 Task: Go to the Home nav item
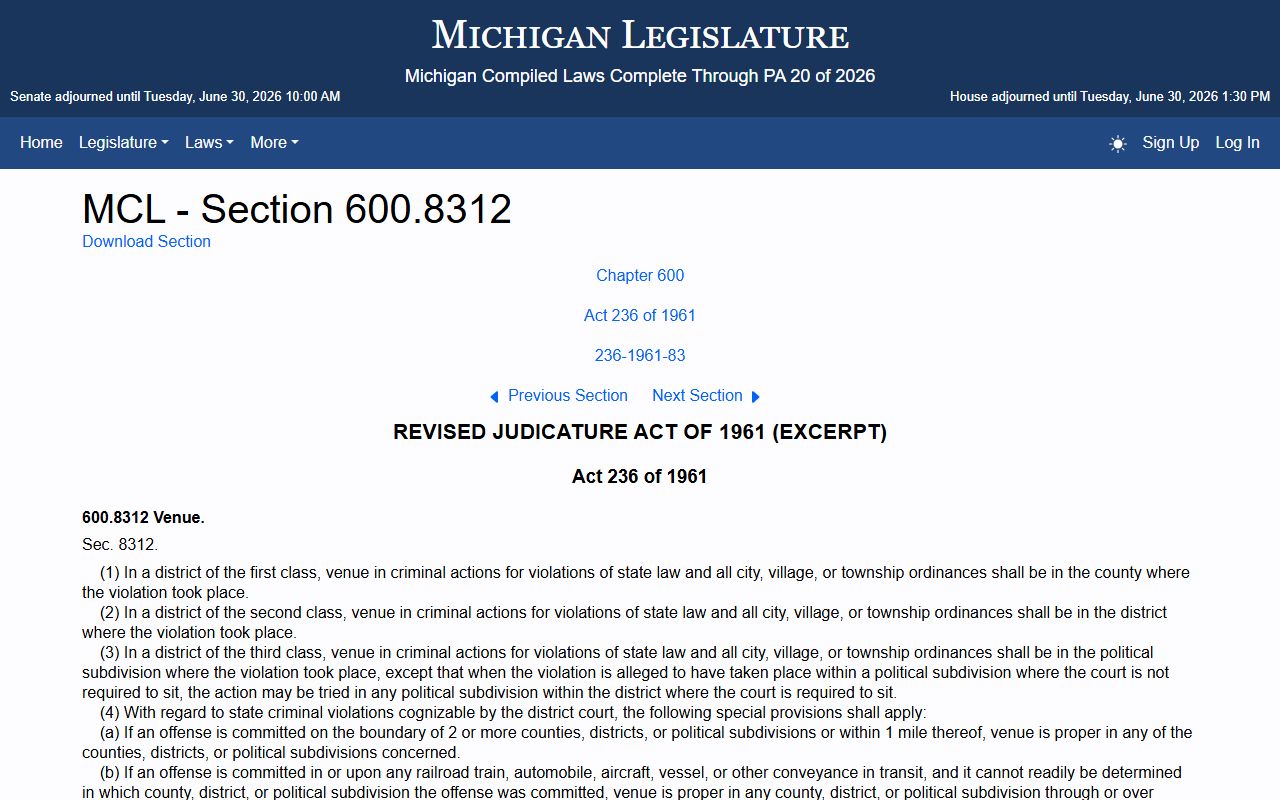click(41, 143)
